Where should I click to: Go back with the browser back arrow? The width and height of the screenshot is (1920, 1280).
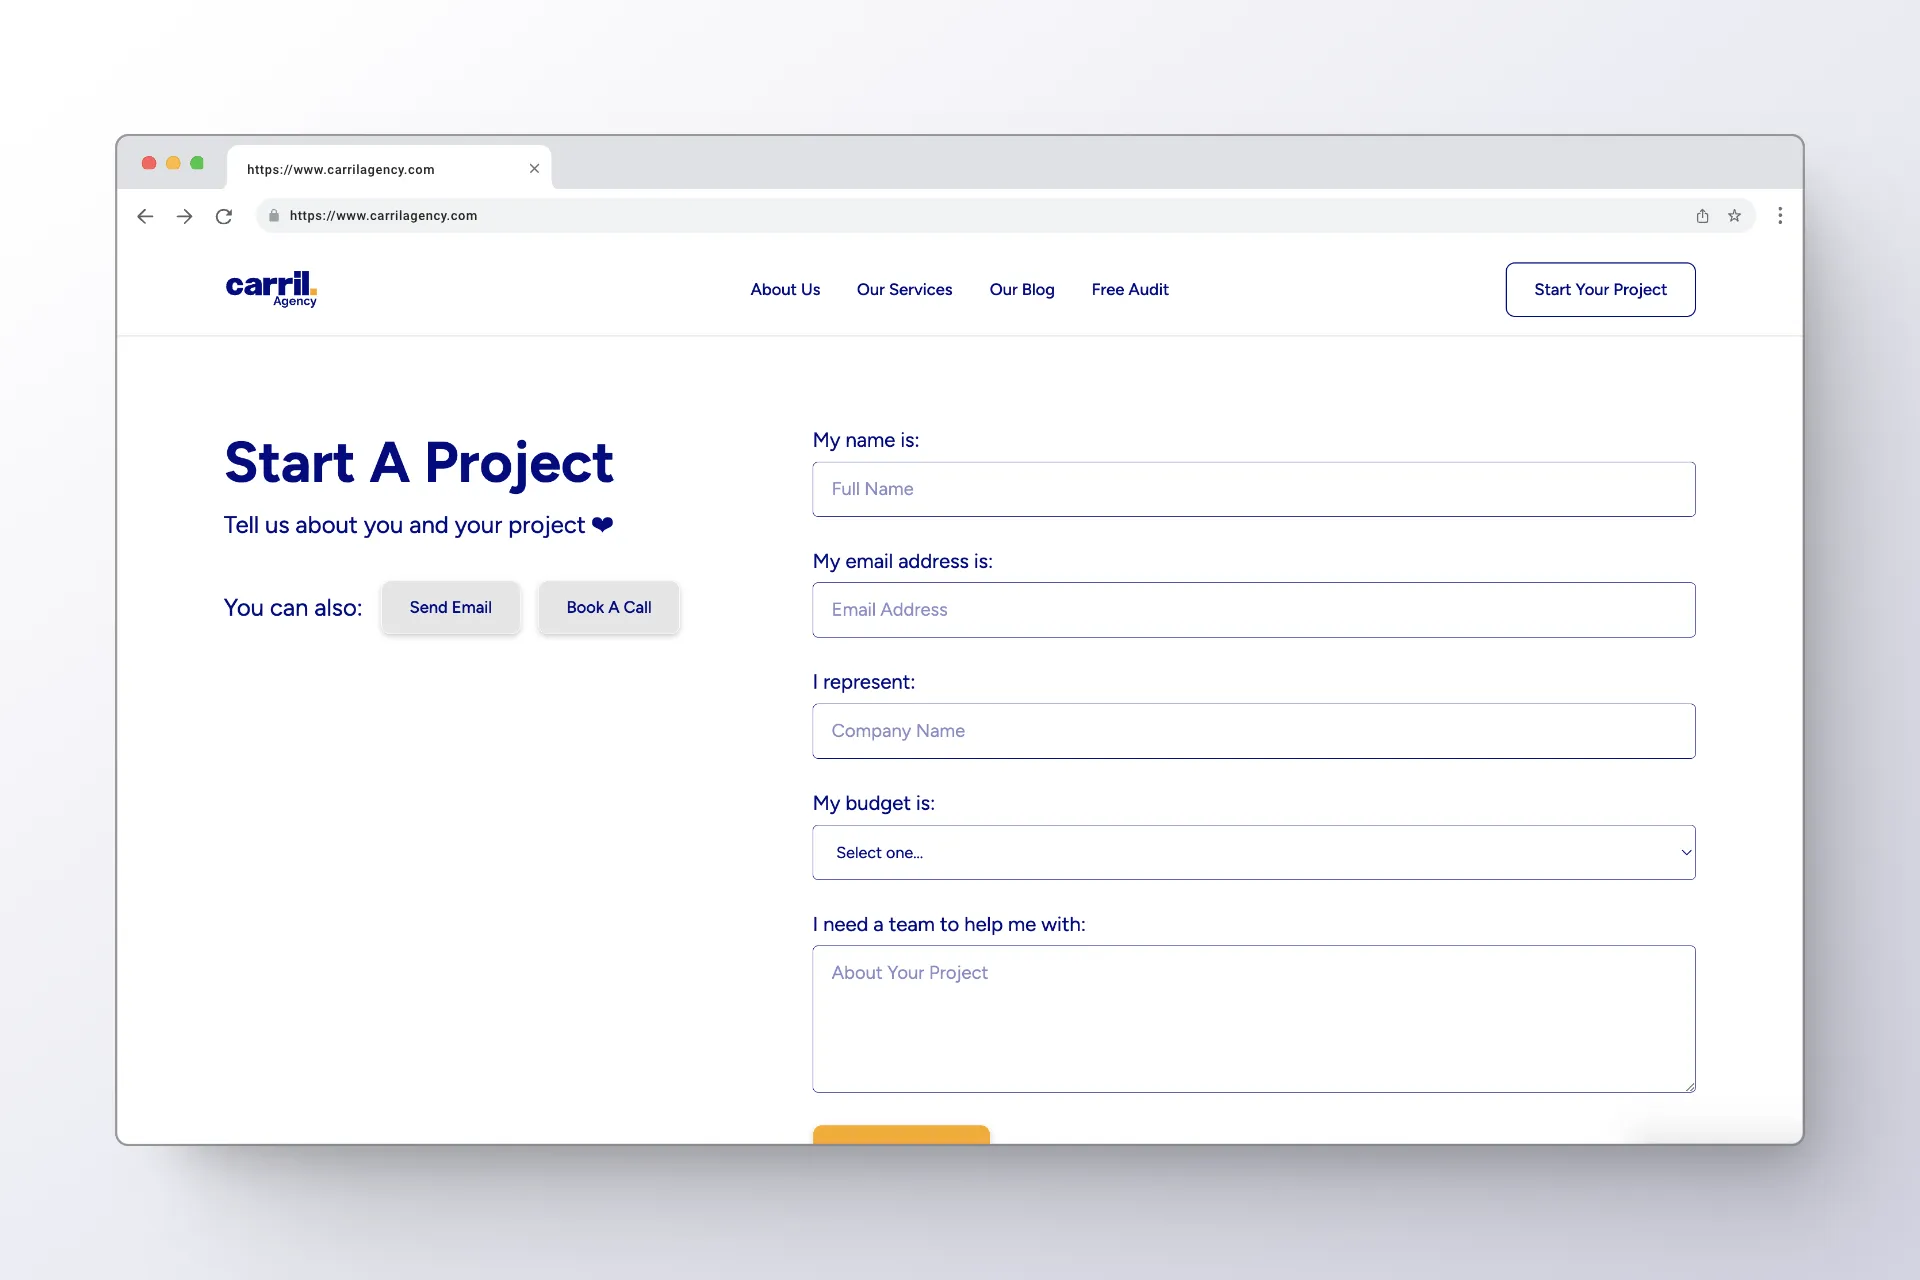145,216
